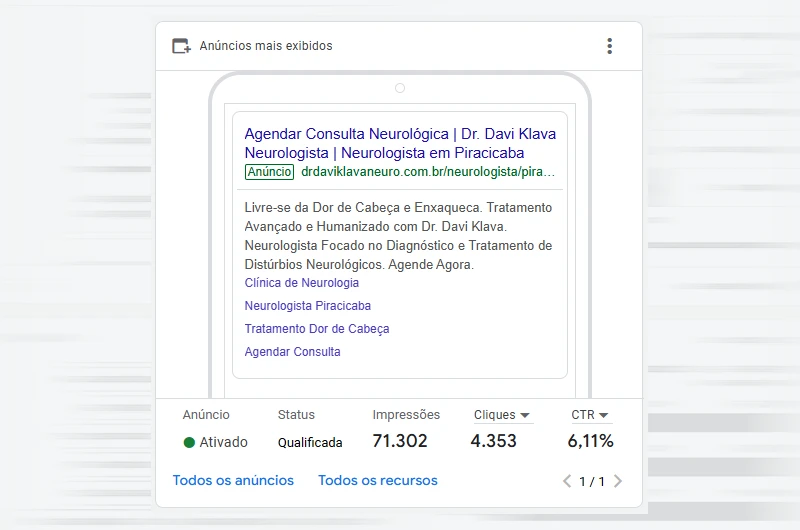This screenshot has width=800, height=530.
Task: Expand the Cliques metric dropdown
Action: pos(502,415)
